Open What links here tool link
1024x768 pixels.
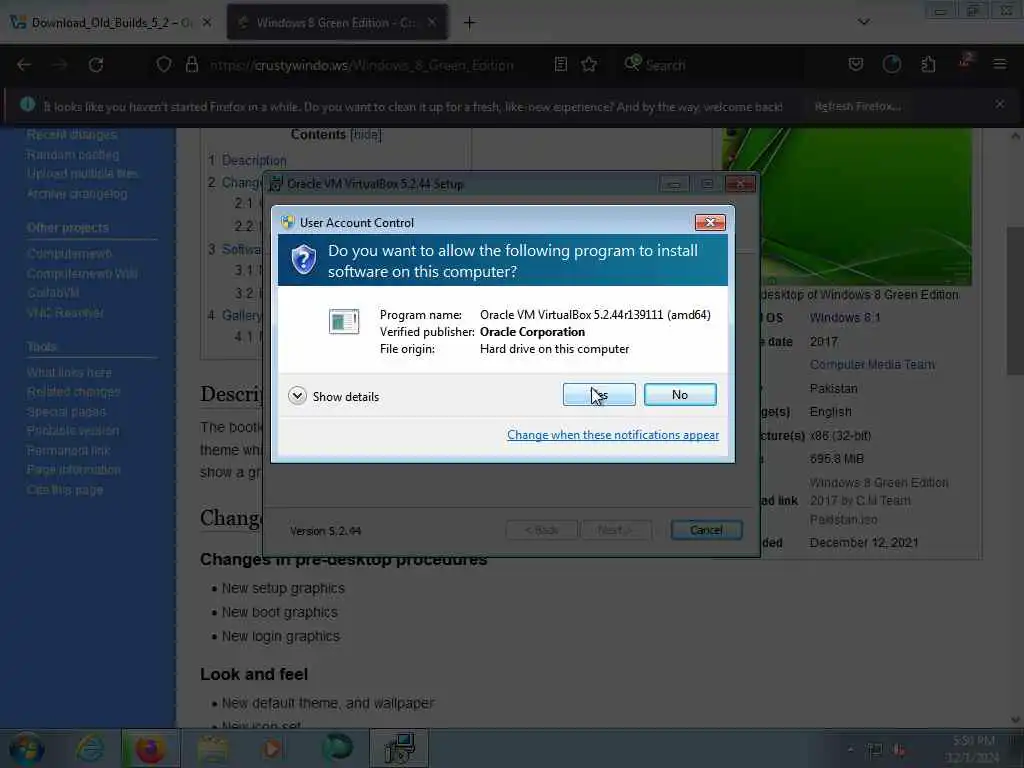pos(69,372)
